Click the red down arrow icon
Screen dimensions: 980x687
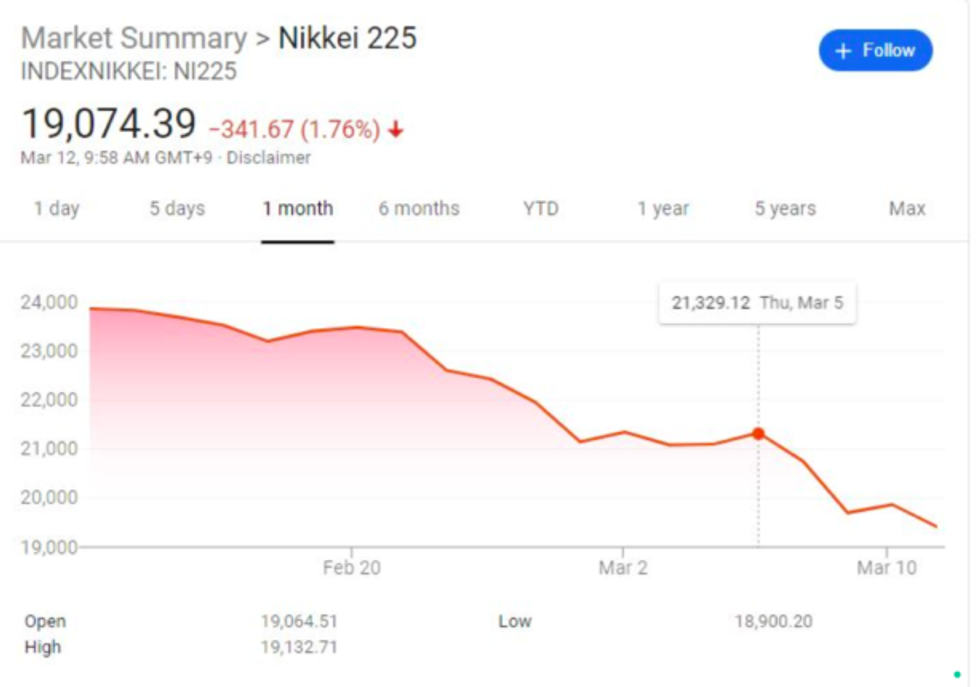click(x=396, y=130)
